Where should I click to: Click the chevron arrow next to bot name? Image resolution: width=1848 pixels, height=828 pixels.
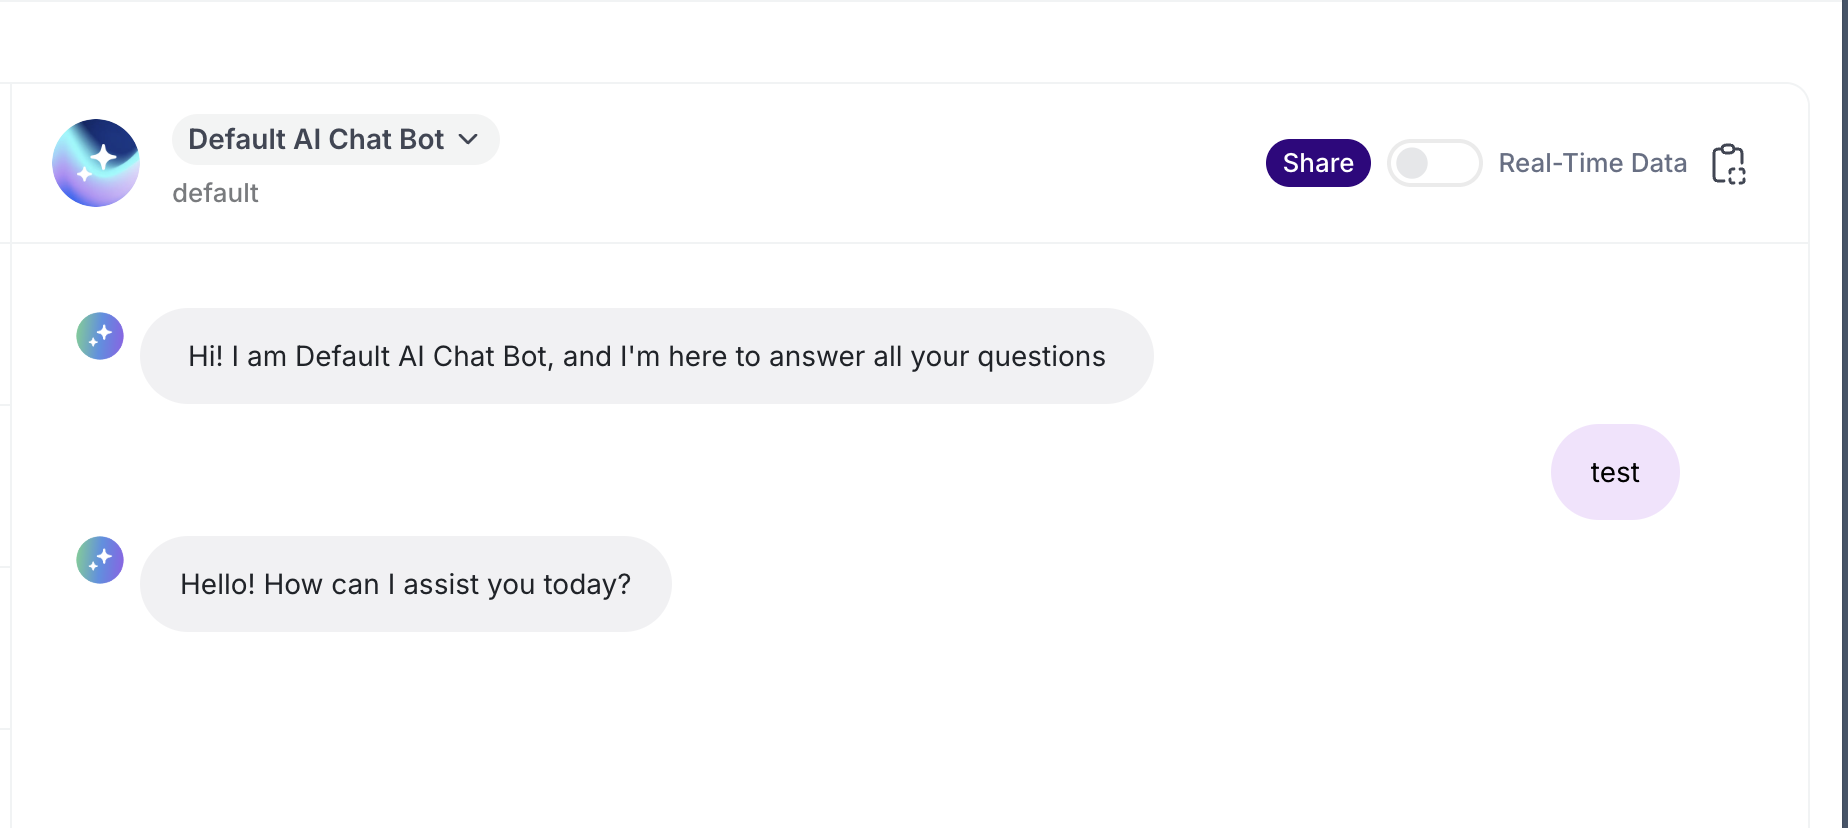click(x=468, y=139)
